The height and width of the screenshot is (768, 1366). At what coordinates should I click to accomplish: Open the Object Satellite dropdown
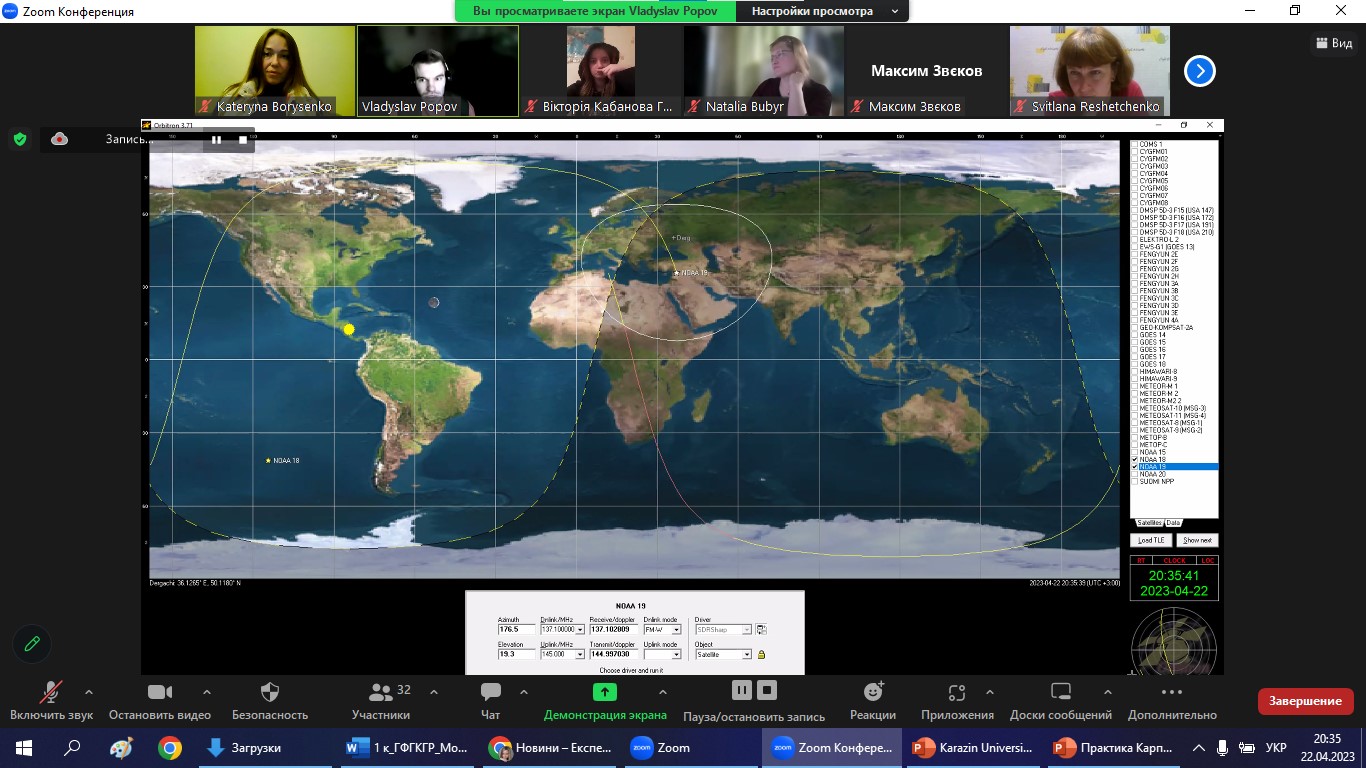[x=746, y=655]
